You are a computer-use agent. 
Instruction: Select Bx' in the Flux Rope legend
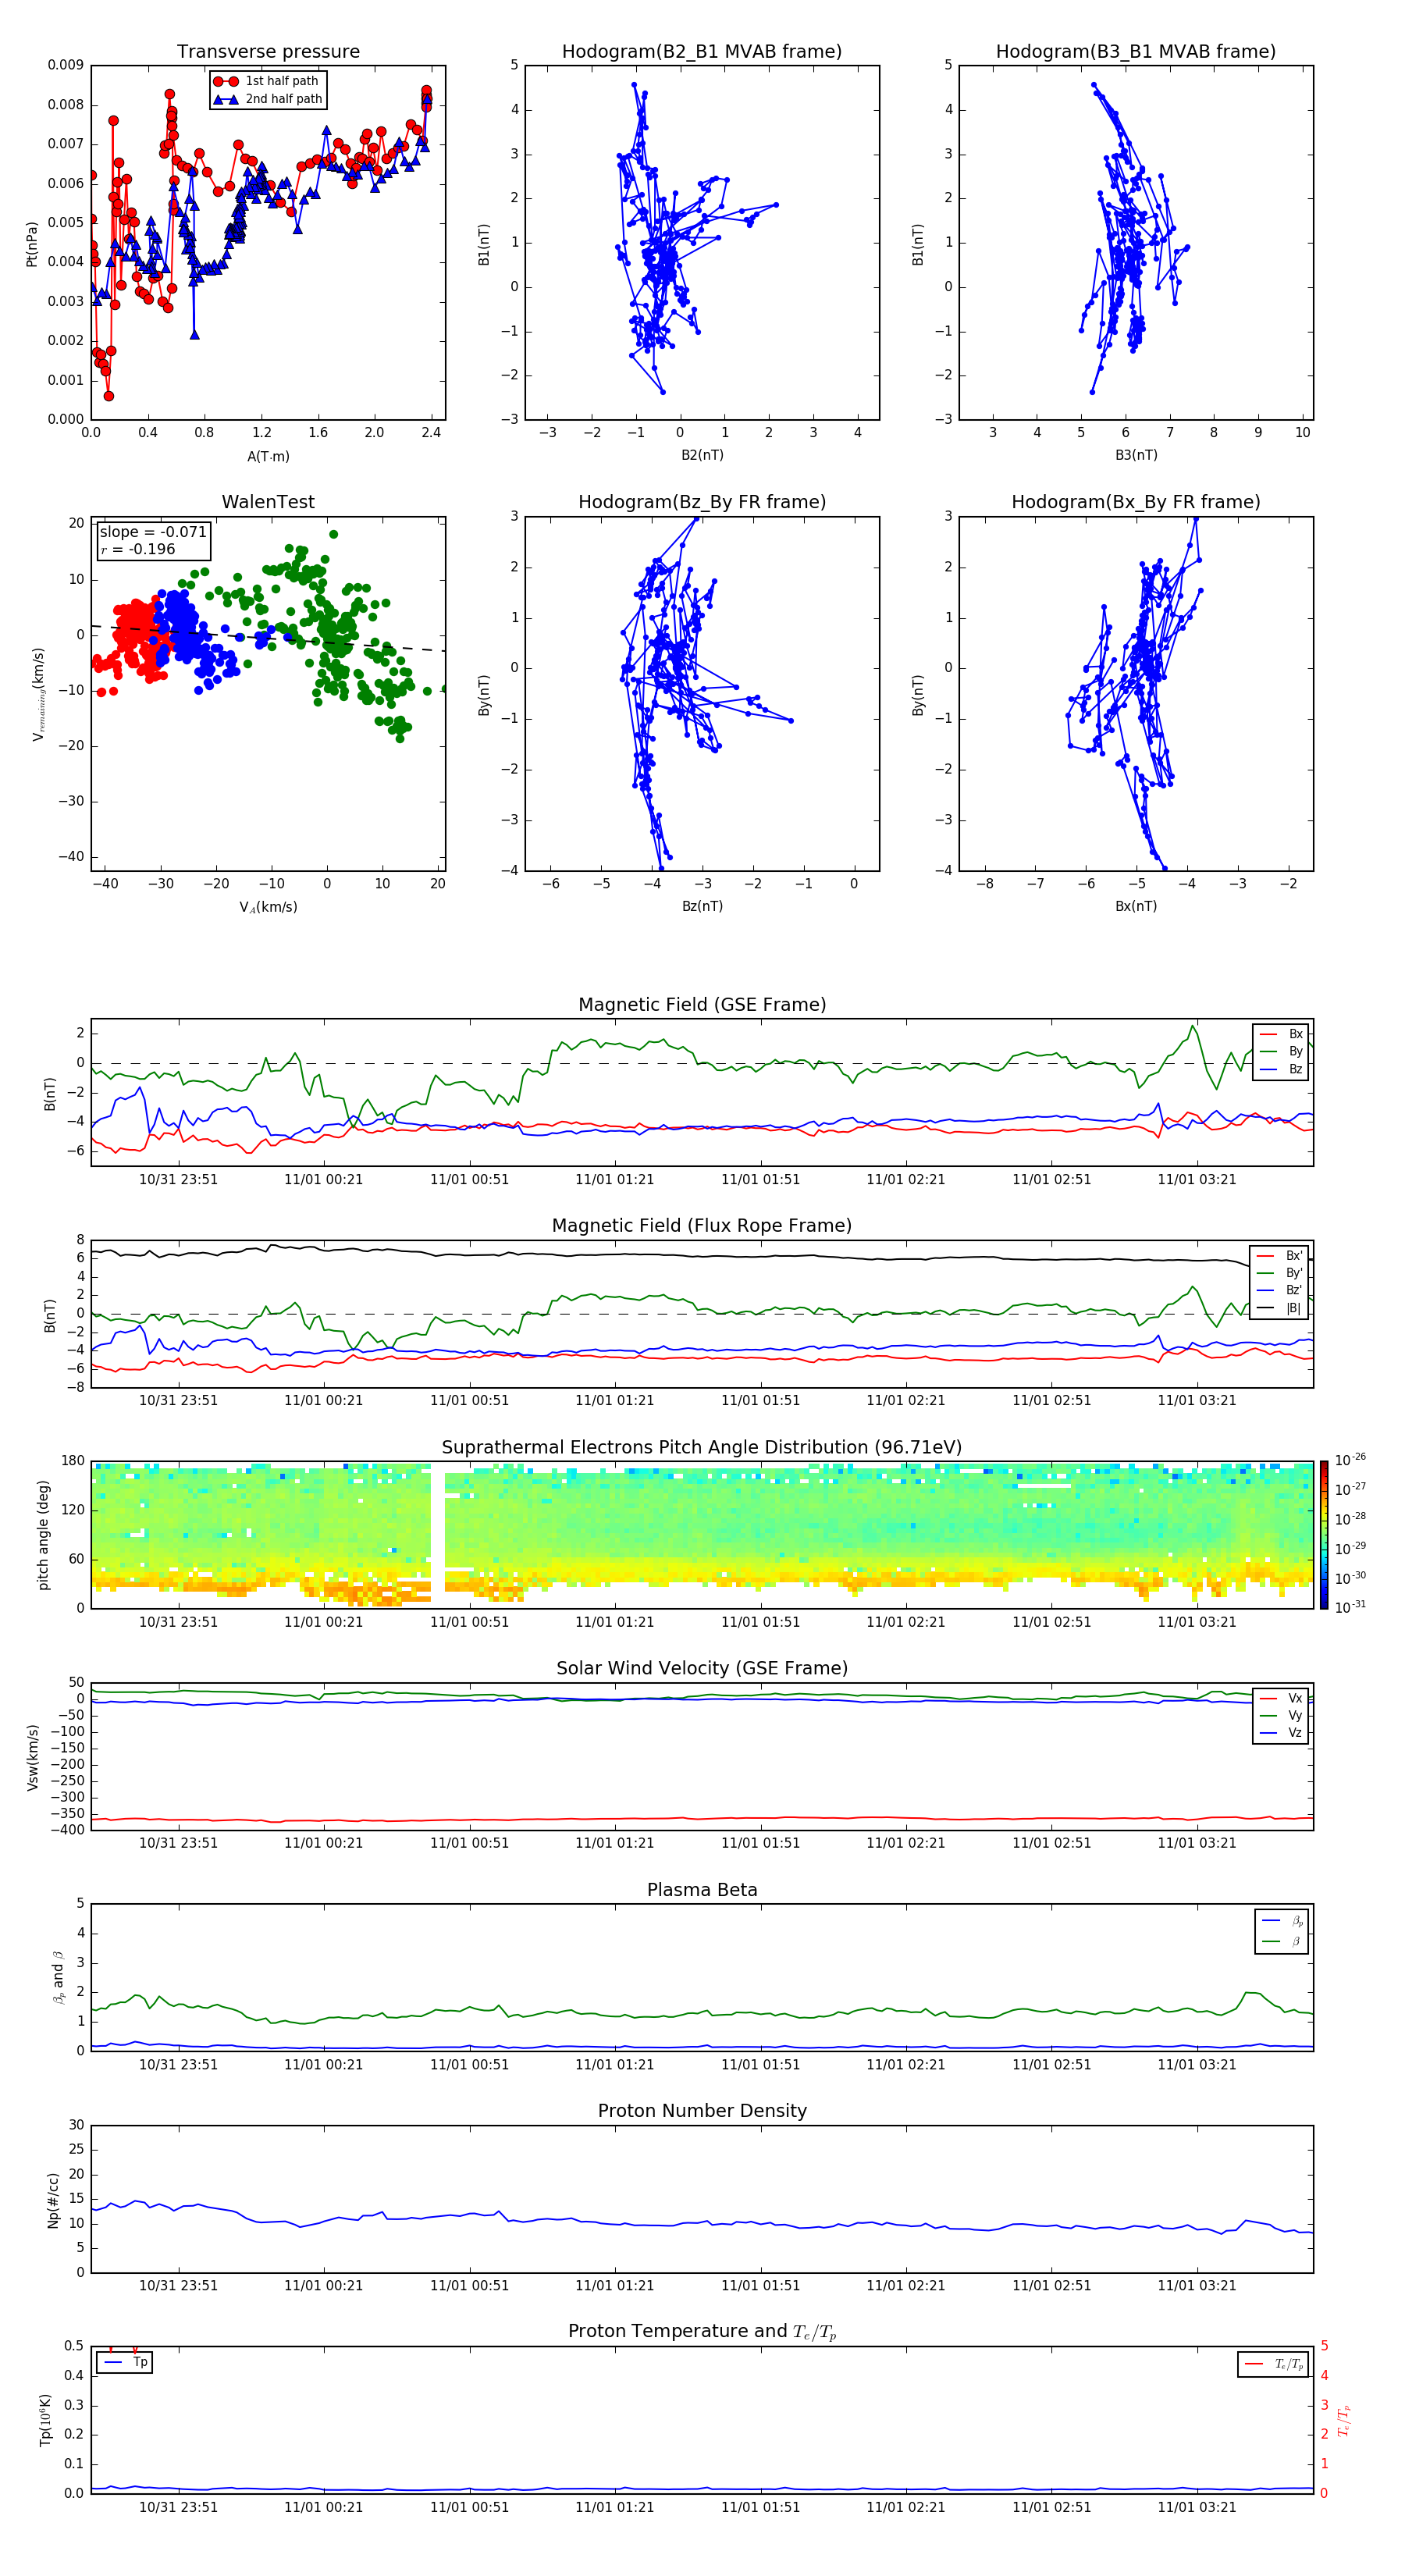pyautogui.click(x=1280, y=1256)
